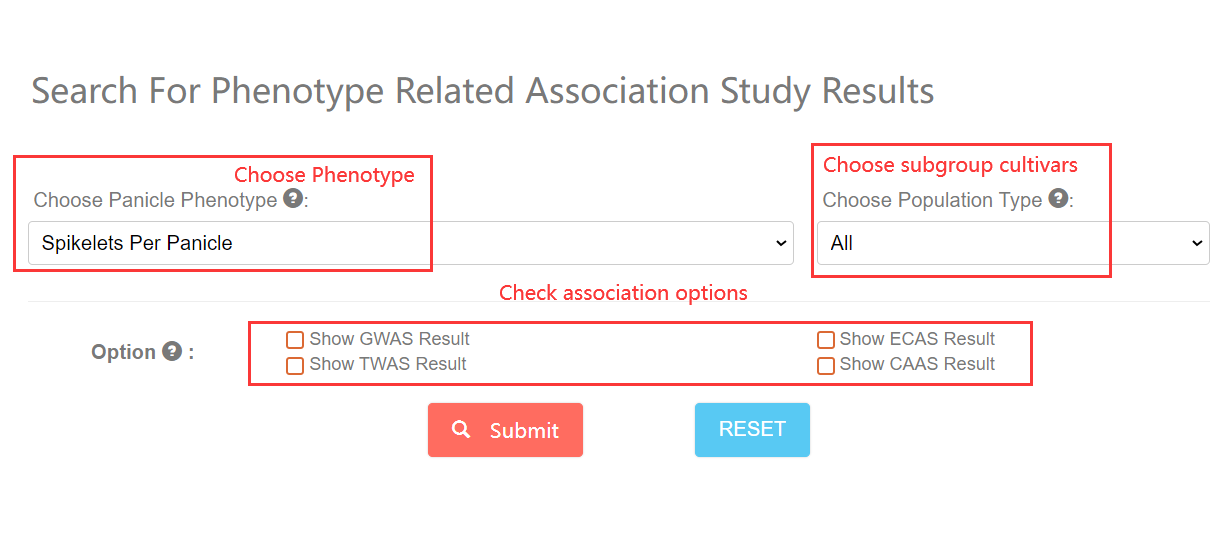Click the magnifier icon in the Submit button
This screenshot has width=1224, height=537.
click(x=461, y=429)
